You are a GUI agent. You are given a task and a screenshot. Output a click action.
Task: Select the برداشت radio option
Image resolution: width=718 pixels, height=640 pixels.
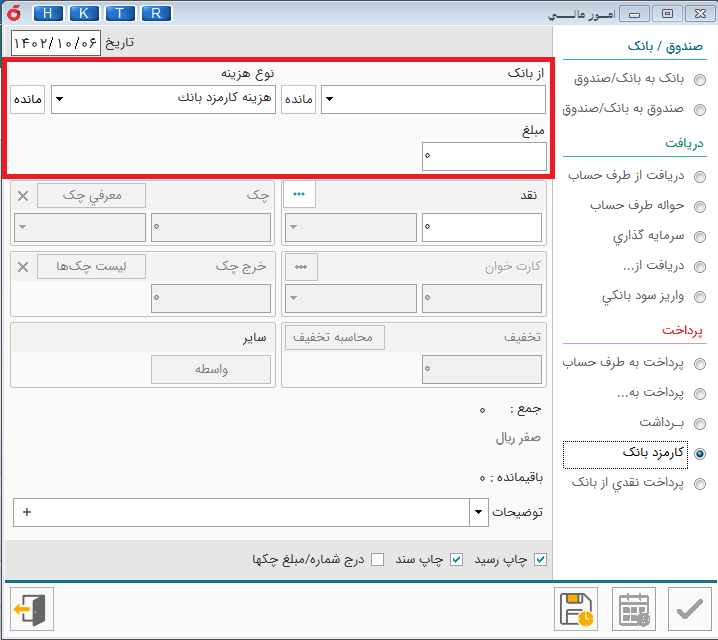701,423
